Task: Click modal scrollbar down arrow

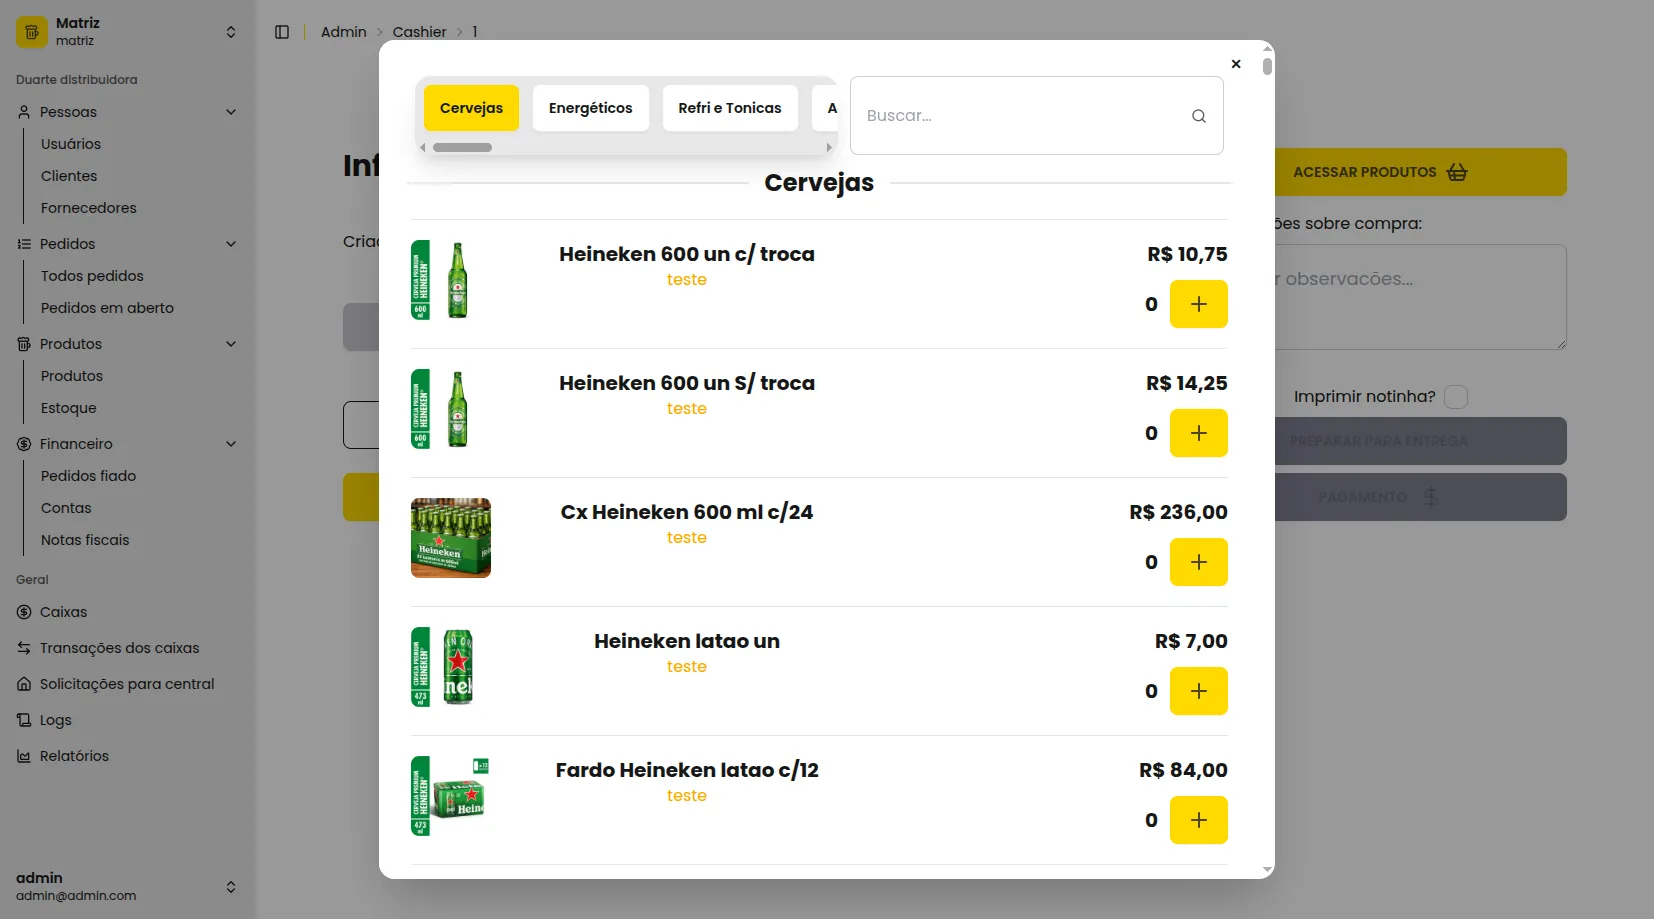Action: (1267, 871)
